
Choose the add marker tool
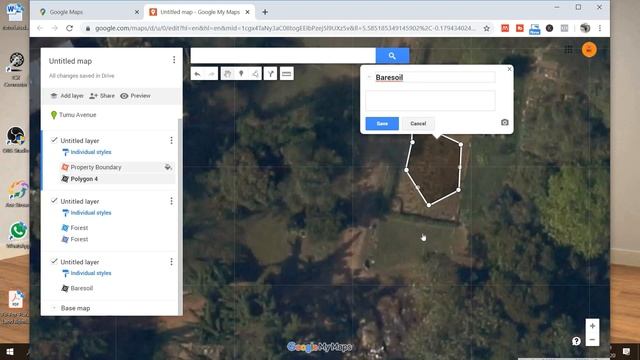point(241,74)
